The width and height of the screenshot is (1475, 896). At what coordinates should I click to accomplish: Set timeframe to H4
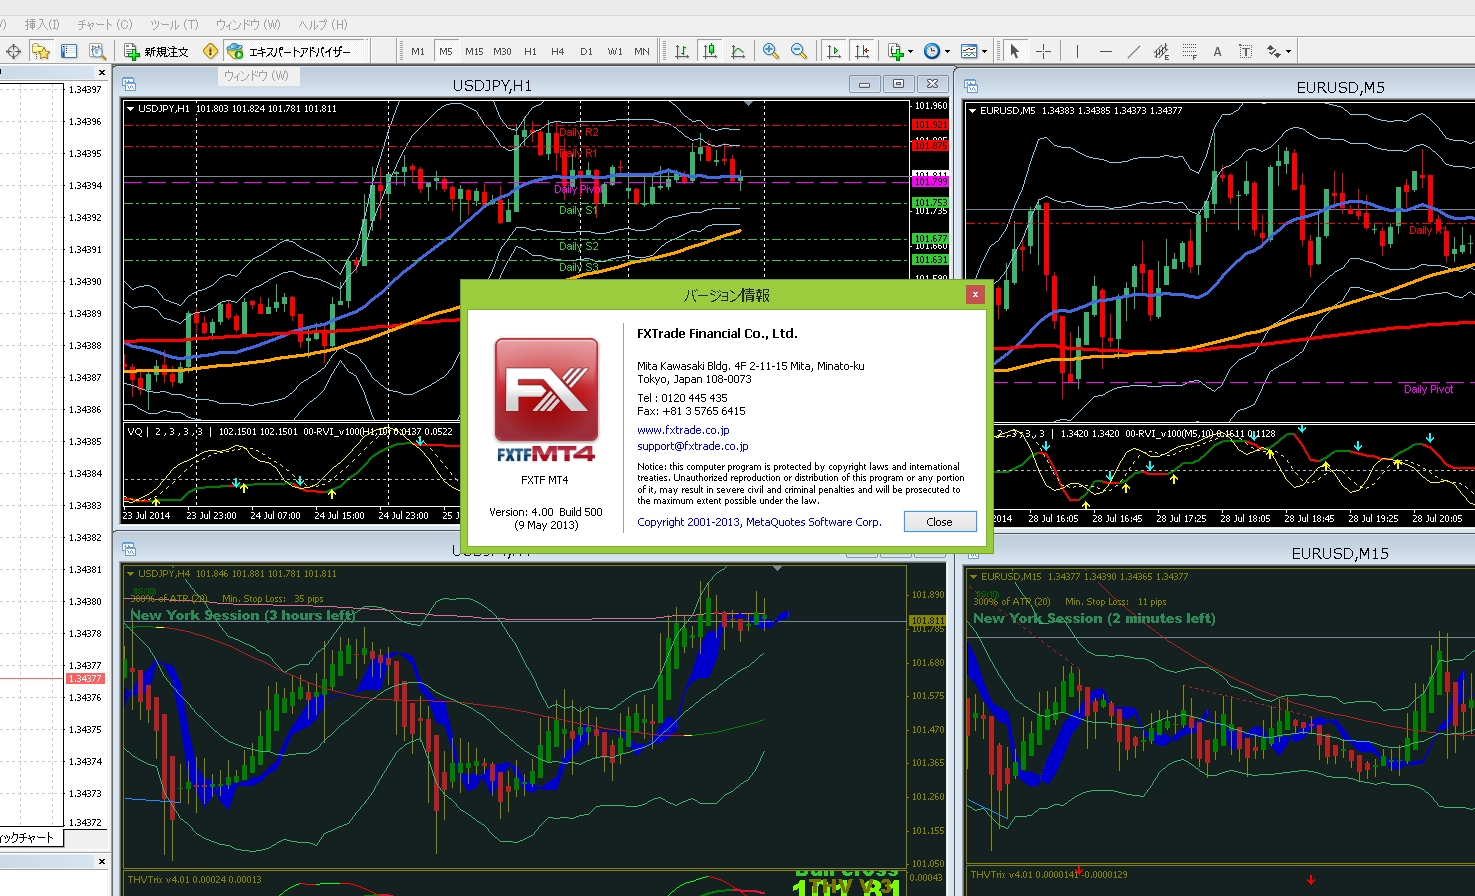558,51
